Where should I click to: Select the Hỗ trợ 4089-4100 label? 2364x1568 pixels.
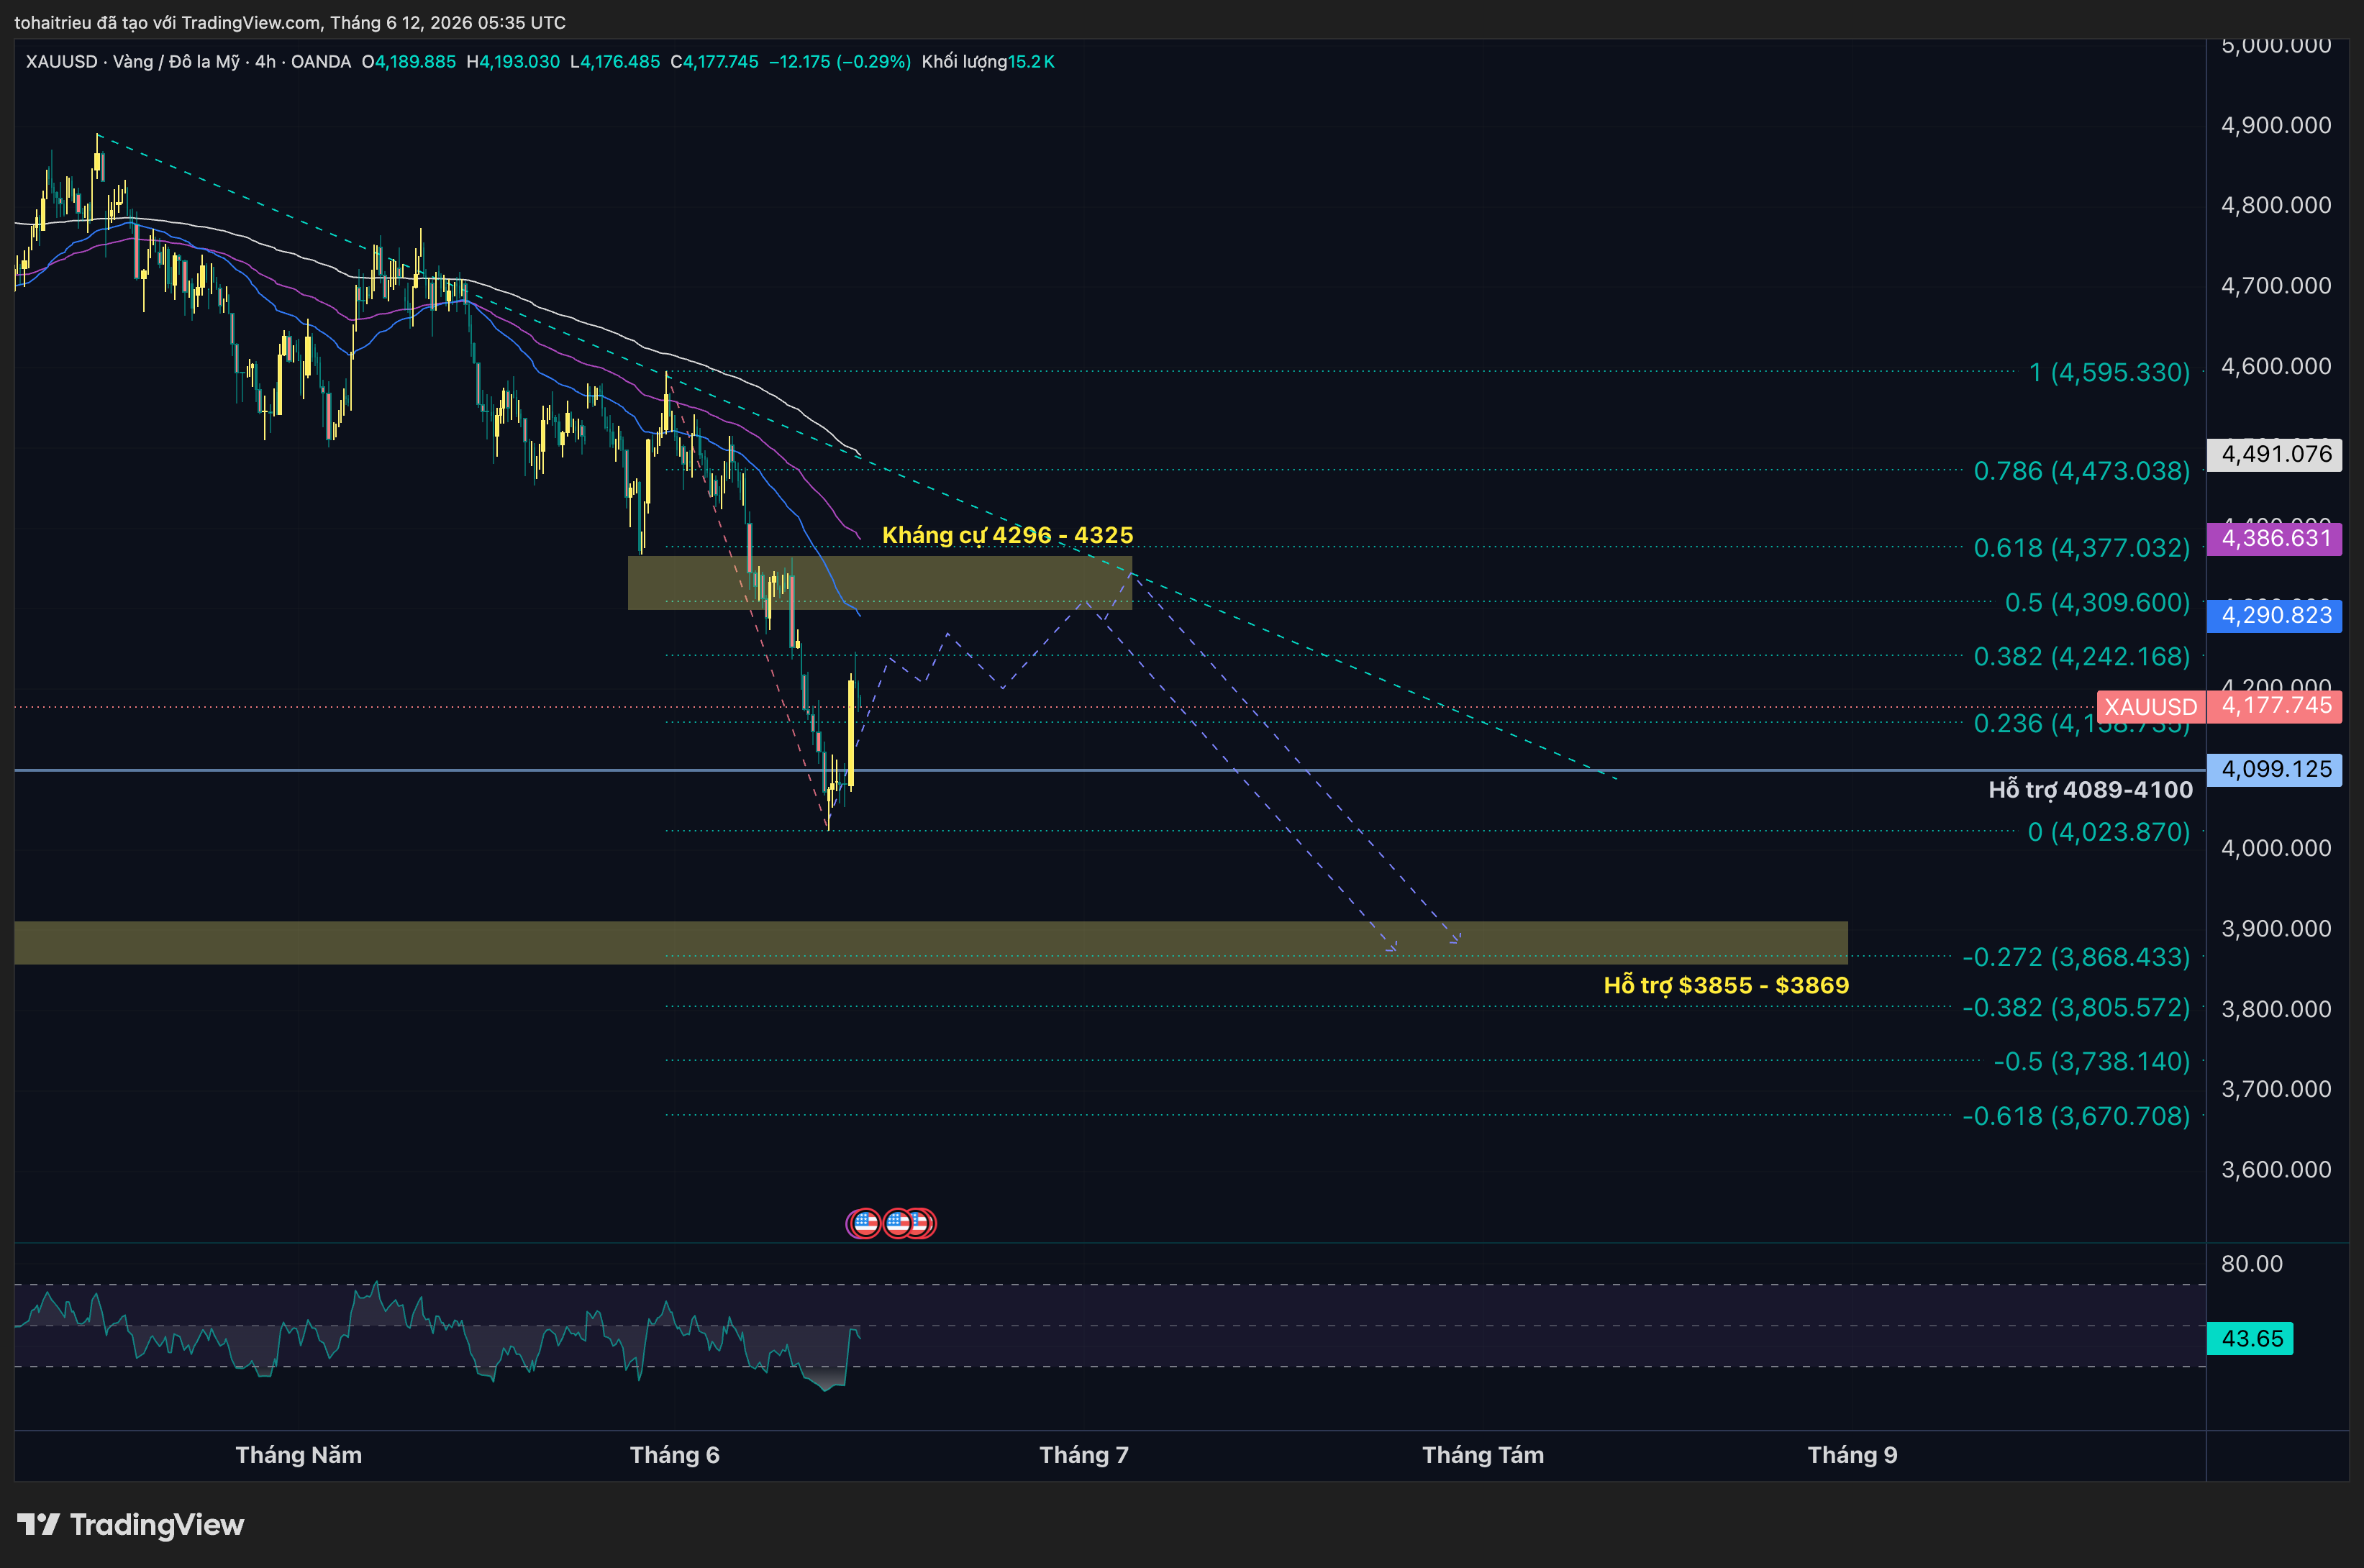pyautogui.click(x=2090, y=790)
